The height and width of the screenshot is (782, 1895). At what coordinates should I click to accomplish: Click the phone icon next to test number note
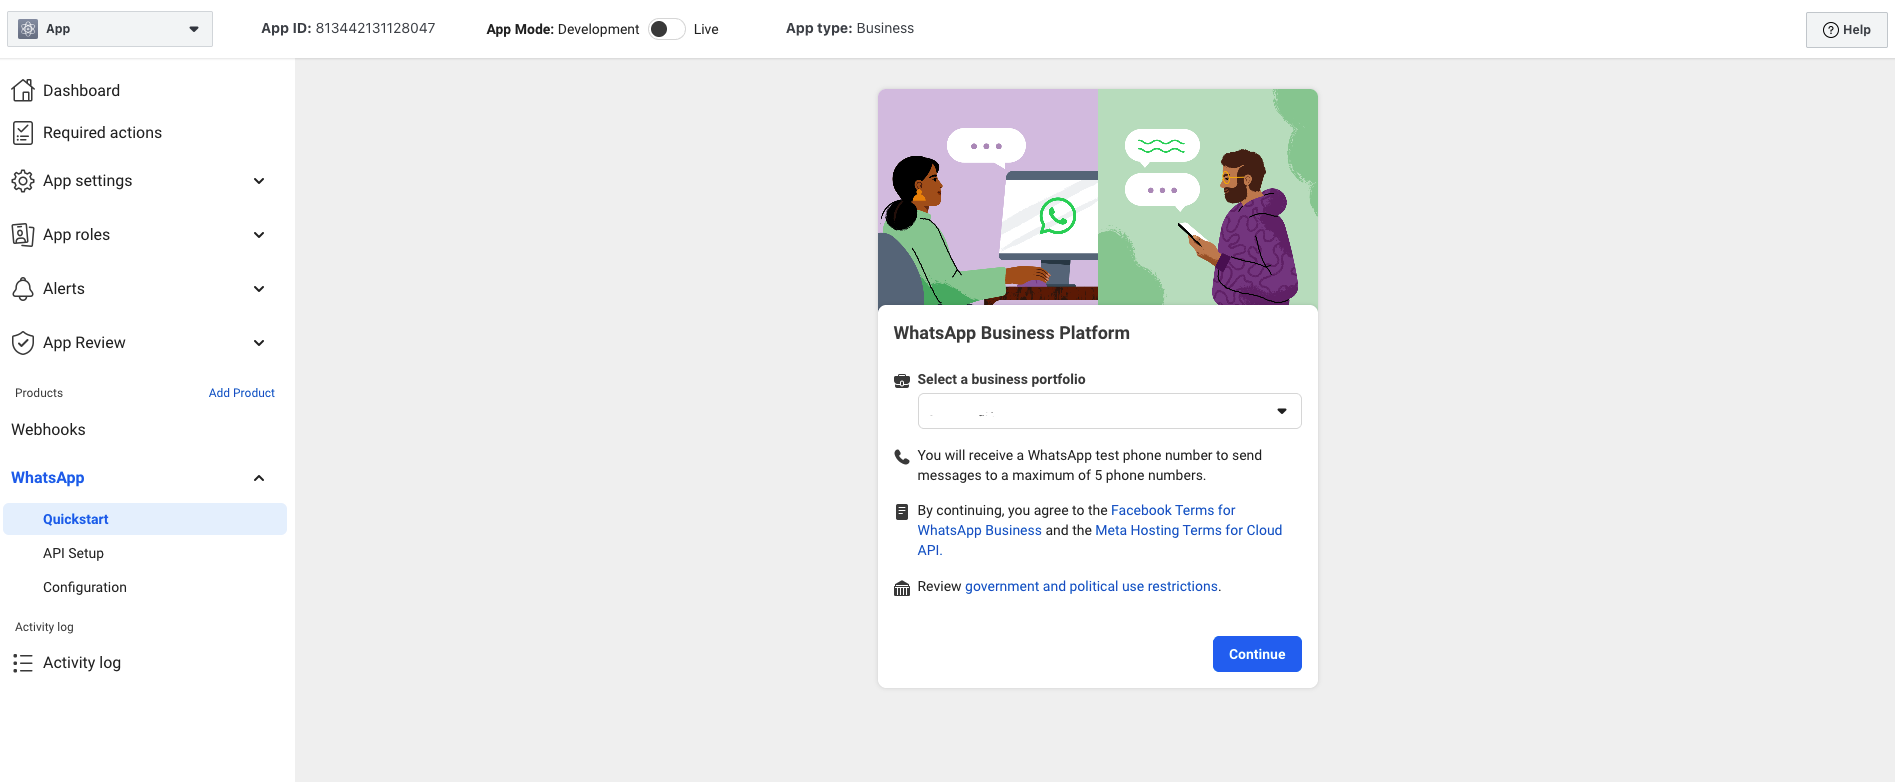click(902, 457)
